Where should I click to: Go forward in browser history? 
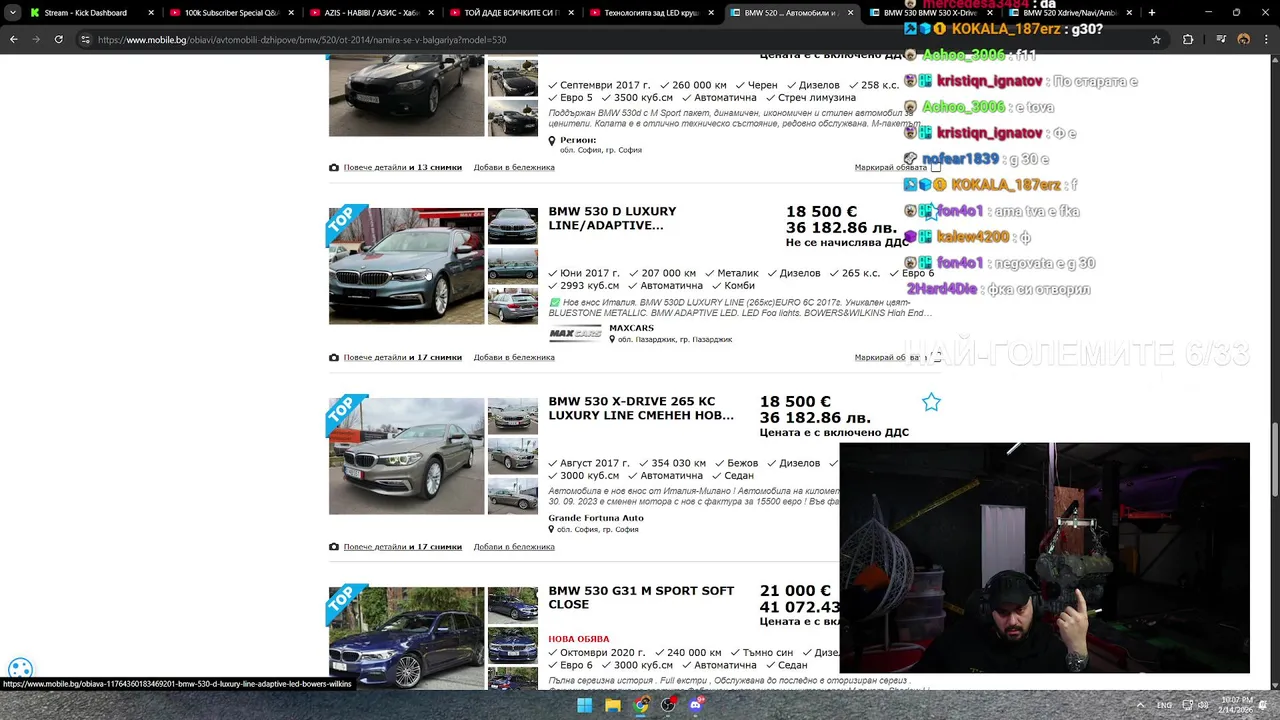pyautogui.click(x=35, y=39)
